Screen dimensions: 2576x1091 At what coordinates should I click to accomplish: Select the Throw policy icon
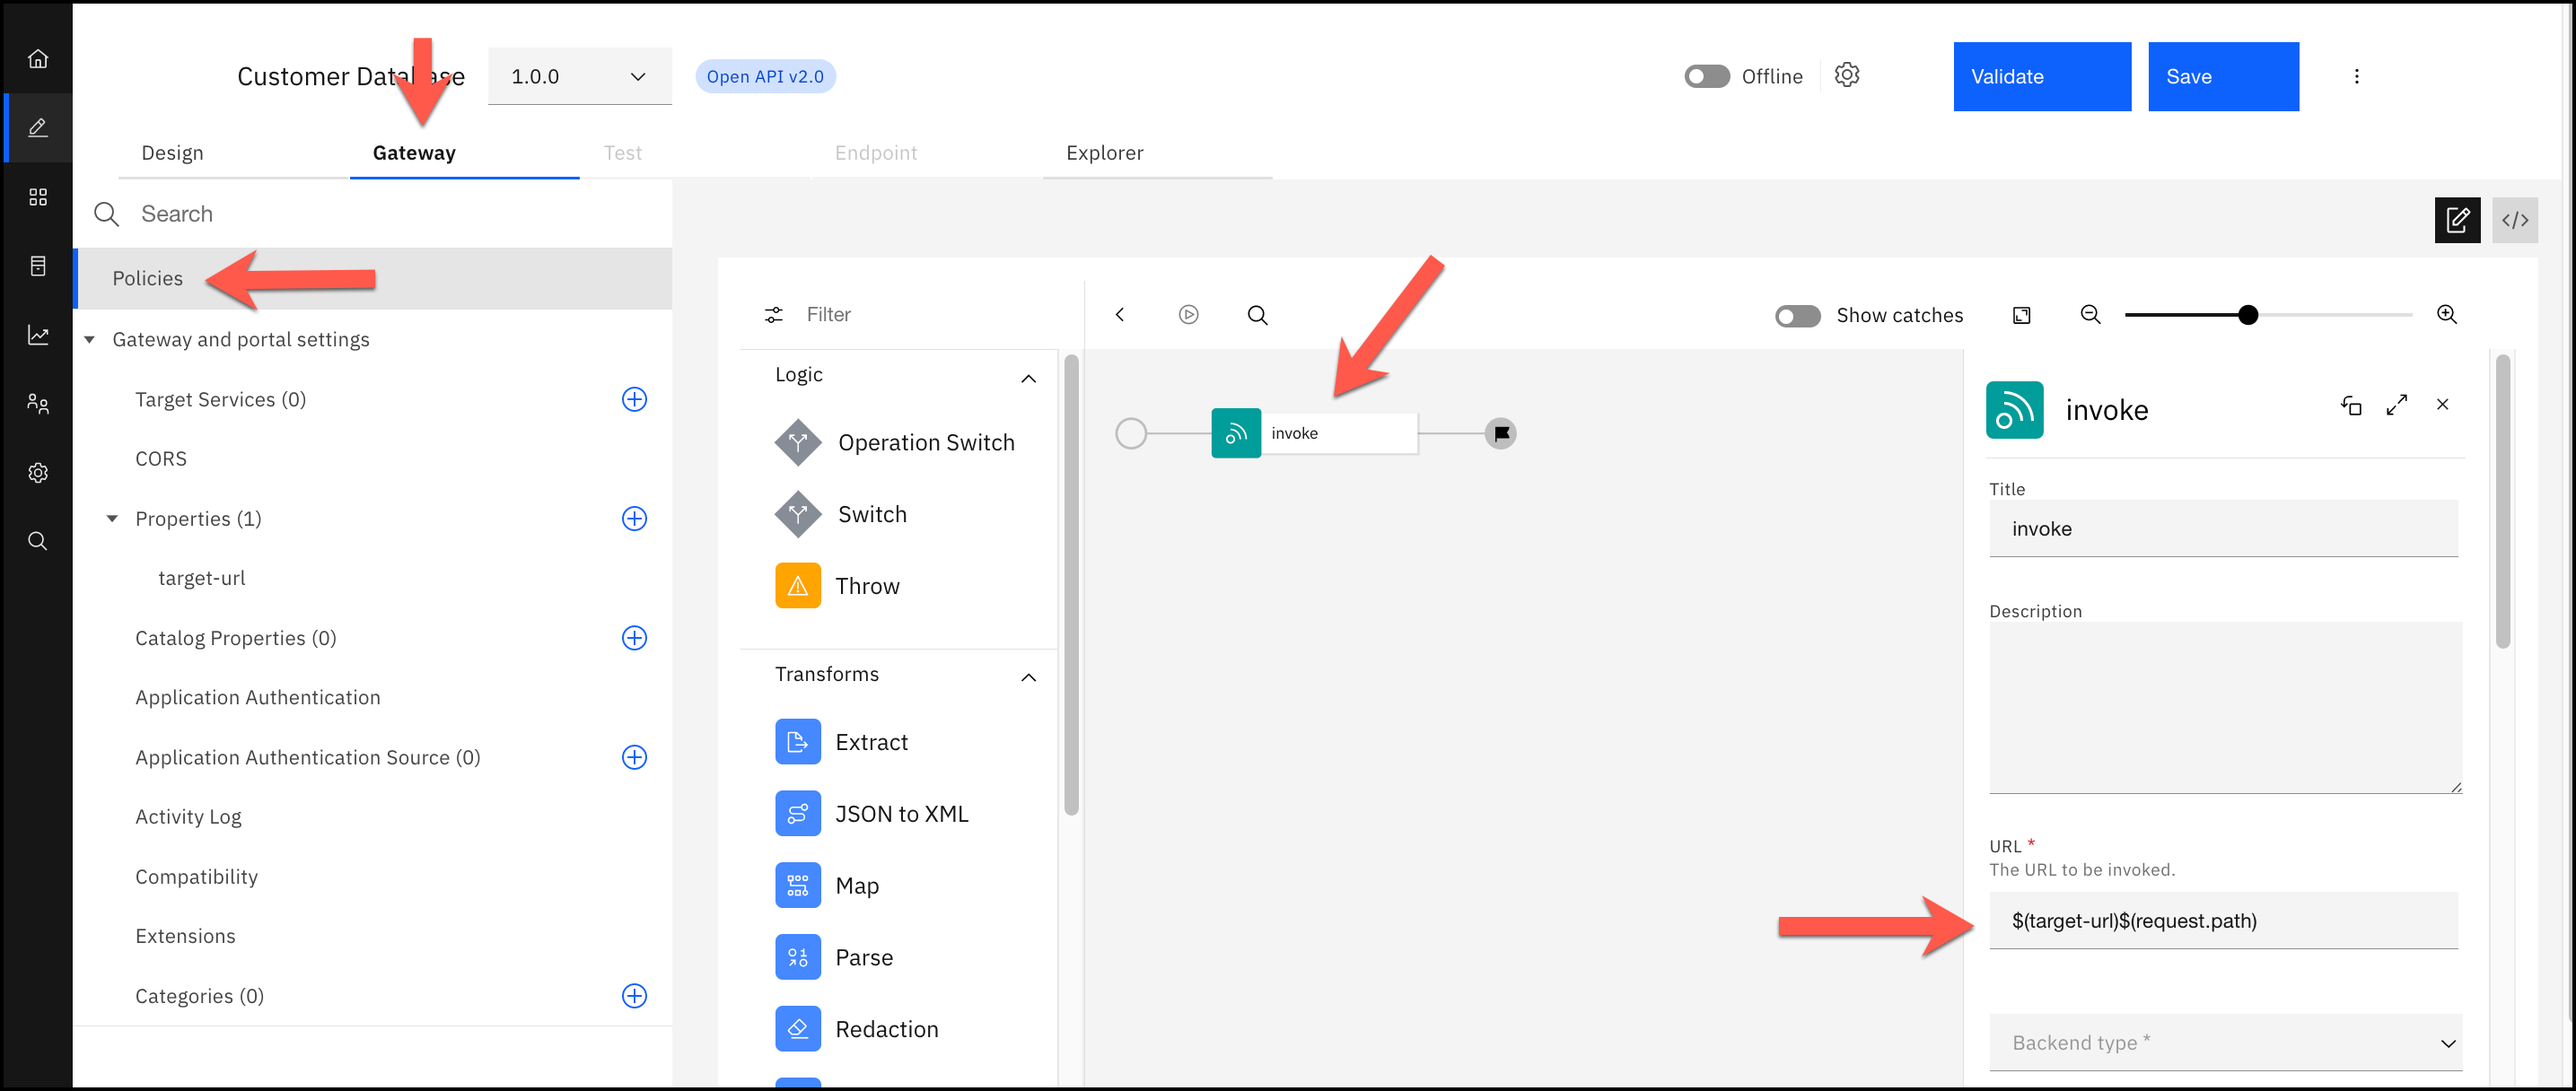(797, 586)
